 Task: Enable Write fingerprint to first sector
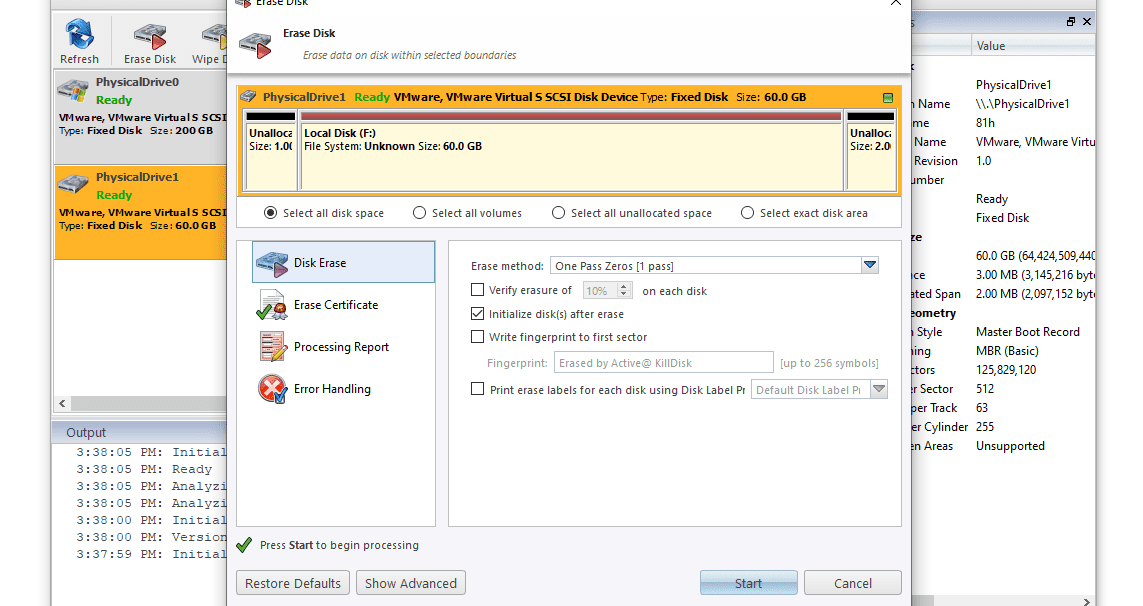click(x=477, y=337)
